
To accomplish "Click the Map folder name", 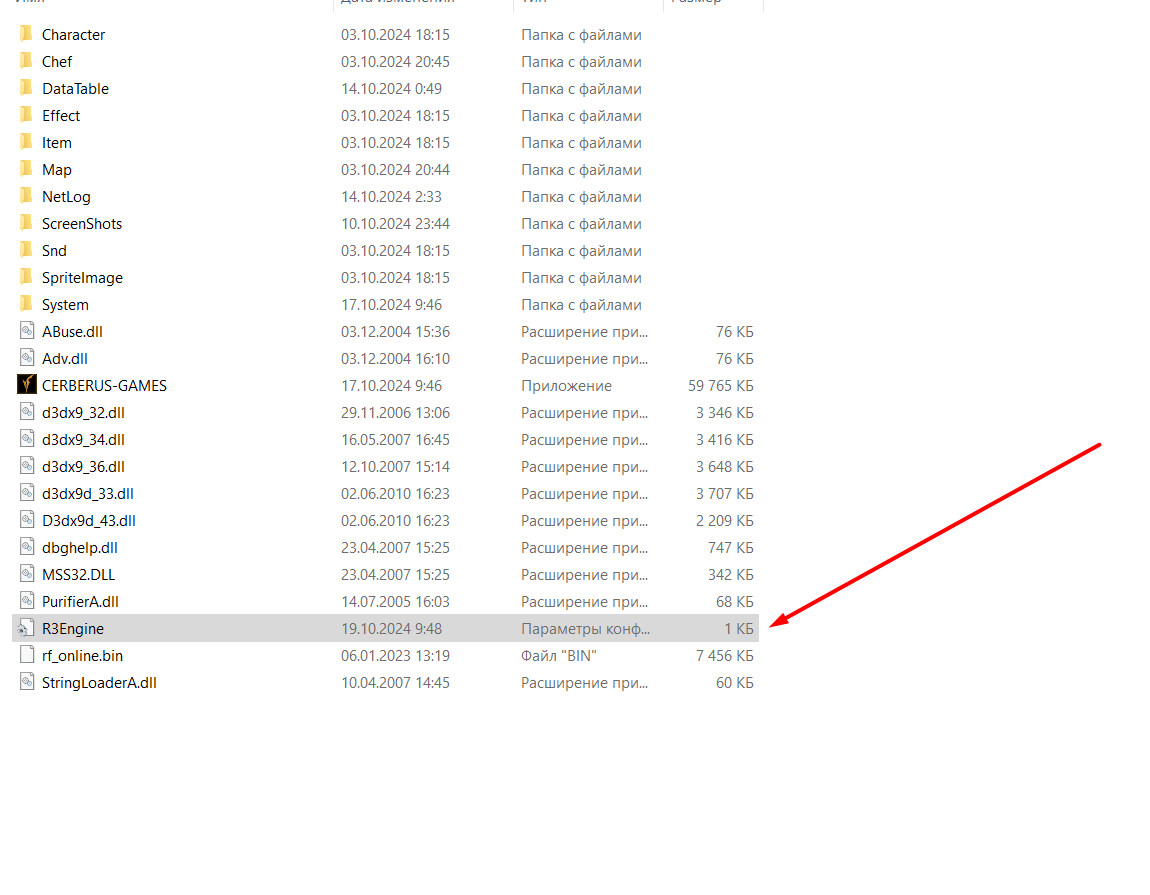I will 57,169.
